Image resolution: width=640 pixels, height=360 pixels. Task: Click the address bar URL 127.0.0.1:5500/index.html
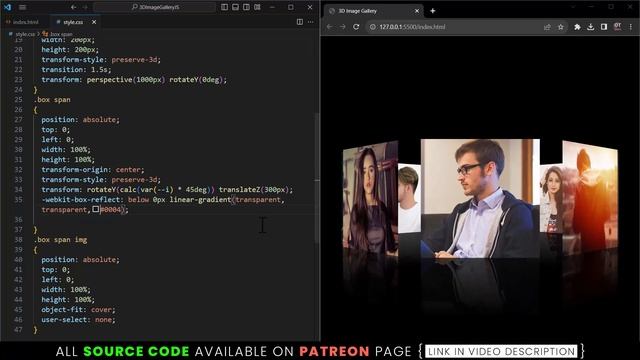[x=412, y=27]
